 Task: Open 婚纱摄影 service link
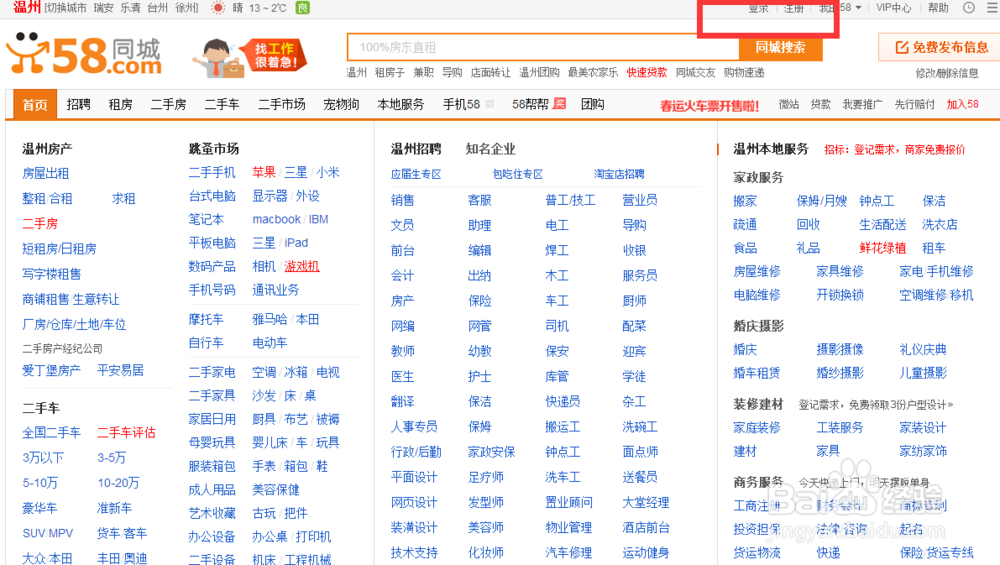tap(840, 373)
